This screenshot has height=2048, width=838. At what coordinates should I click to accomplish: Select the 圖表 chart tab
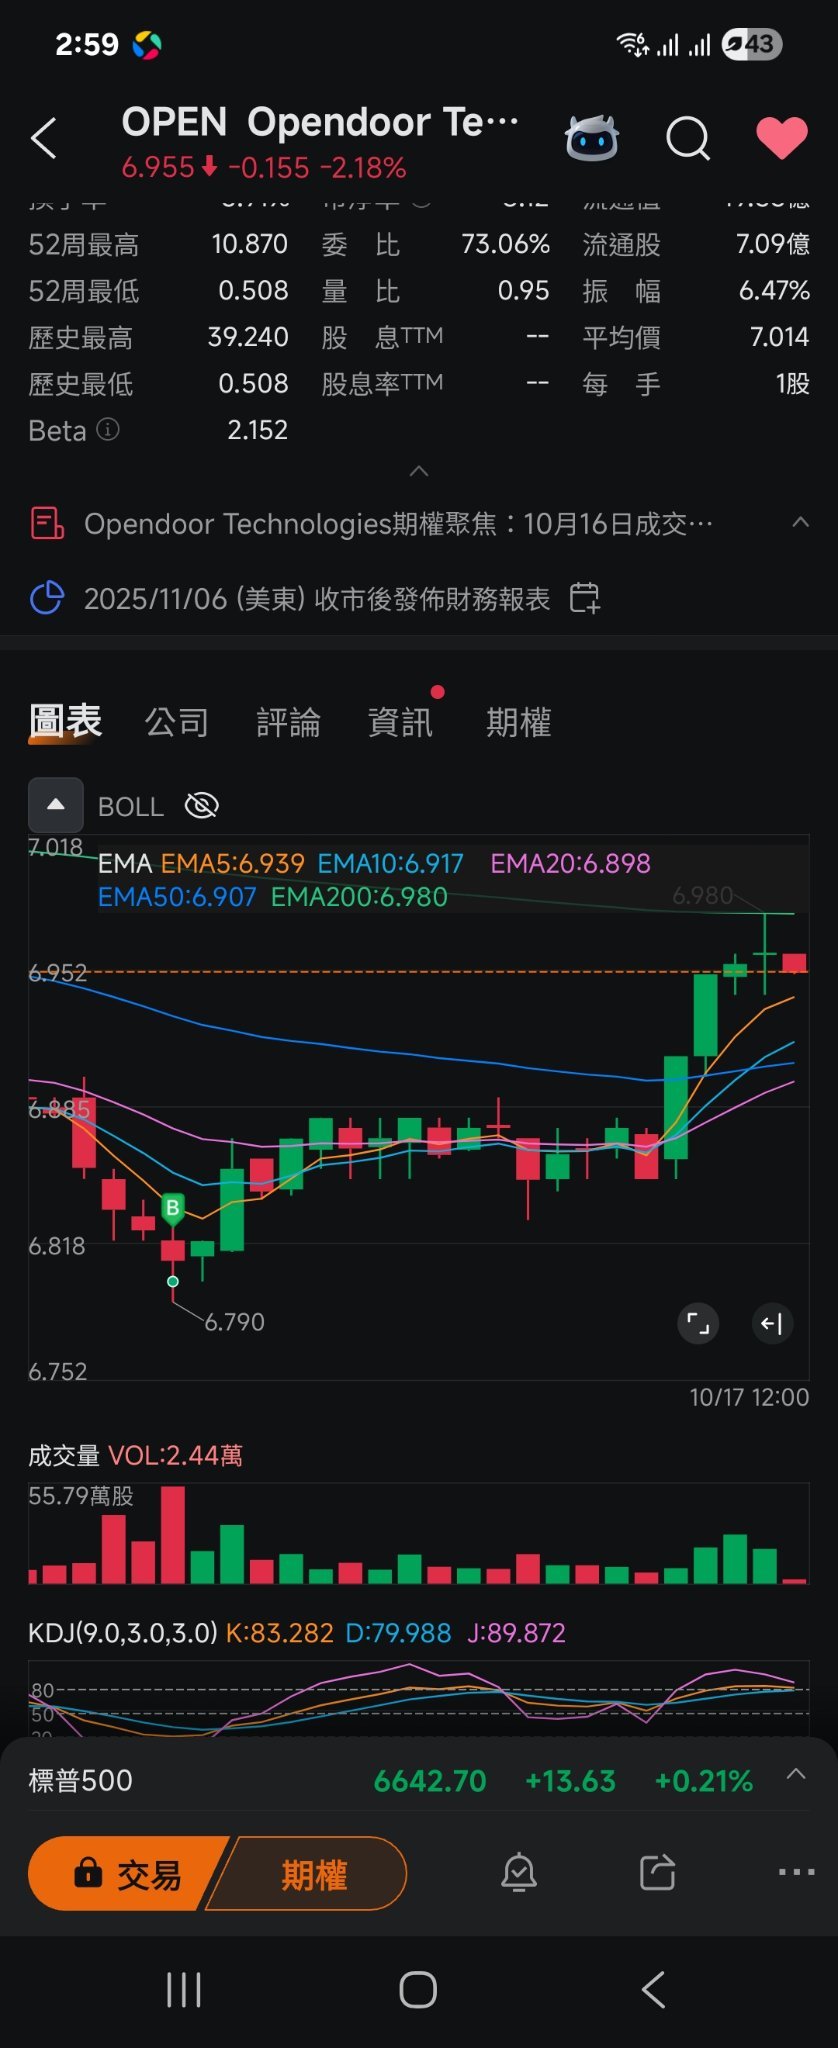(x=66, y=721)
